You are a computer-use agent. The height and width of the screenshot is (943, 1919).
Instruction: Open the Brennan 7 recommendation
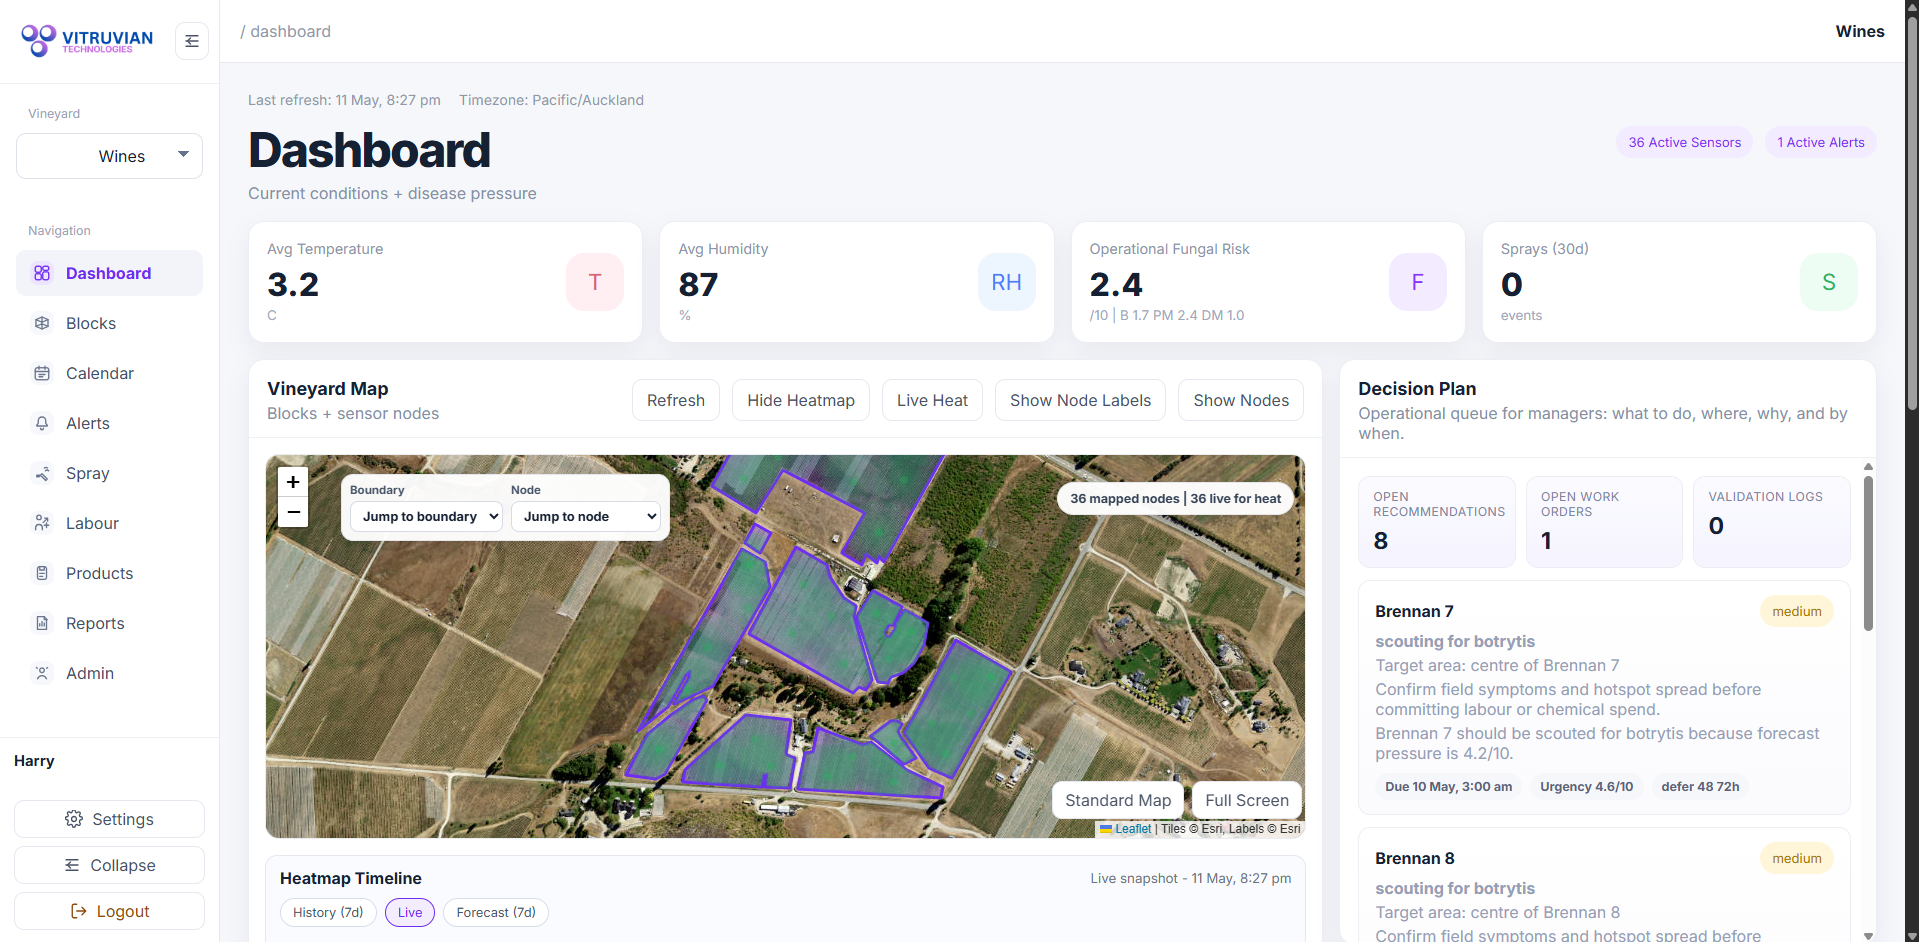[1604, 697]
